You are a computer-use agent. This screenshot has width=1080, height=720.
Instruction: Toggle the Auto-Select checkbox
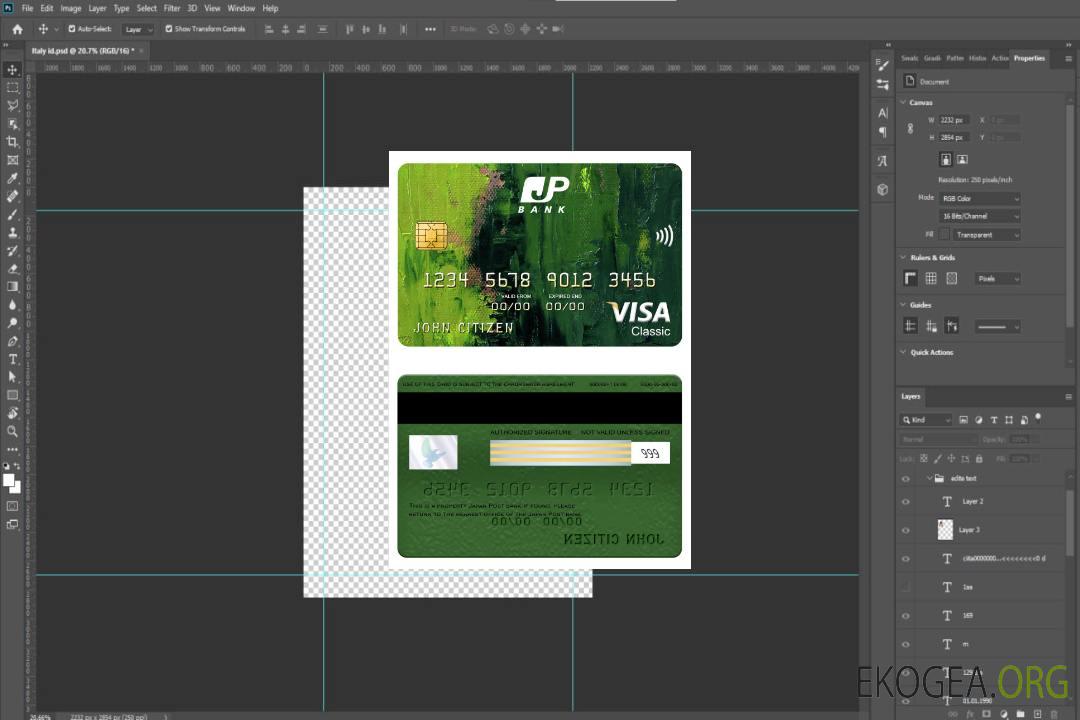click(72, 29)
